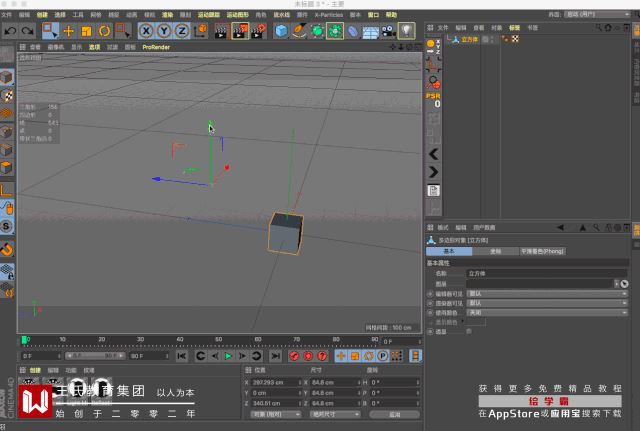Open the spline pen tool
The image size is (640, 431).
tap(299, 31)
